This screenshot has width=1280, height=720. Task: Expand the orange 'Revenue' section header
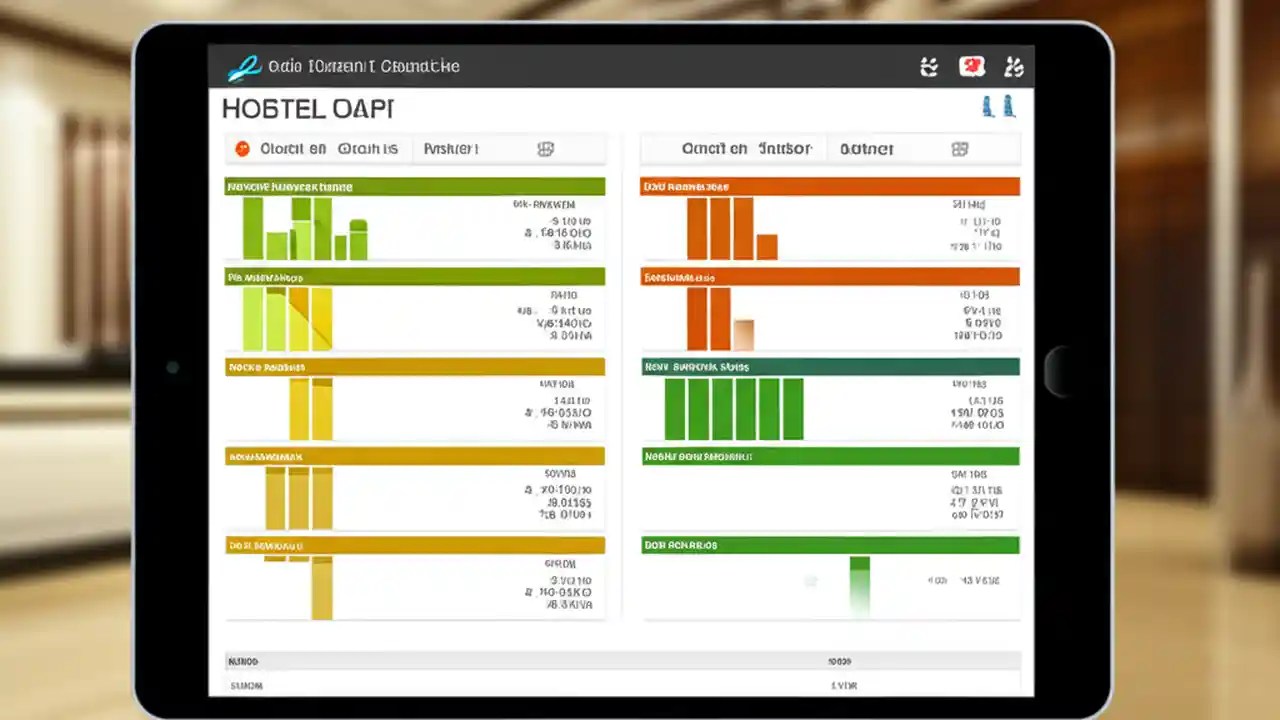point(830,186)
